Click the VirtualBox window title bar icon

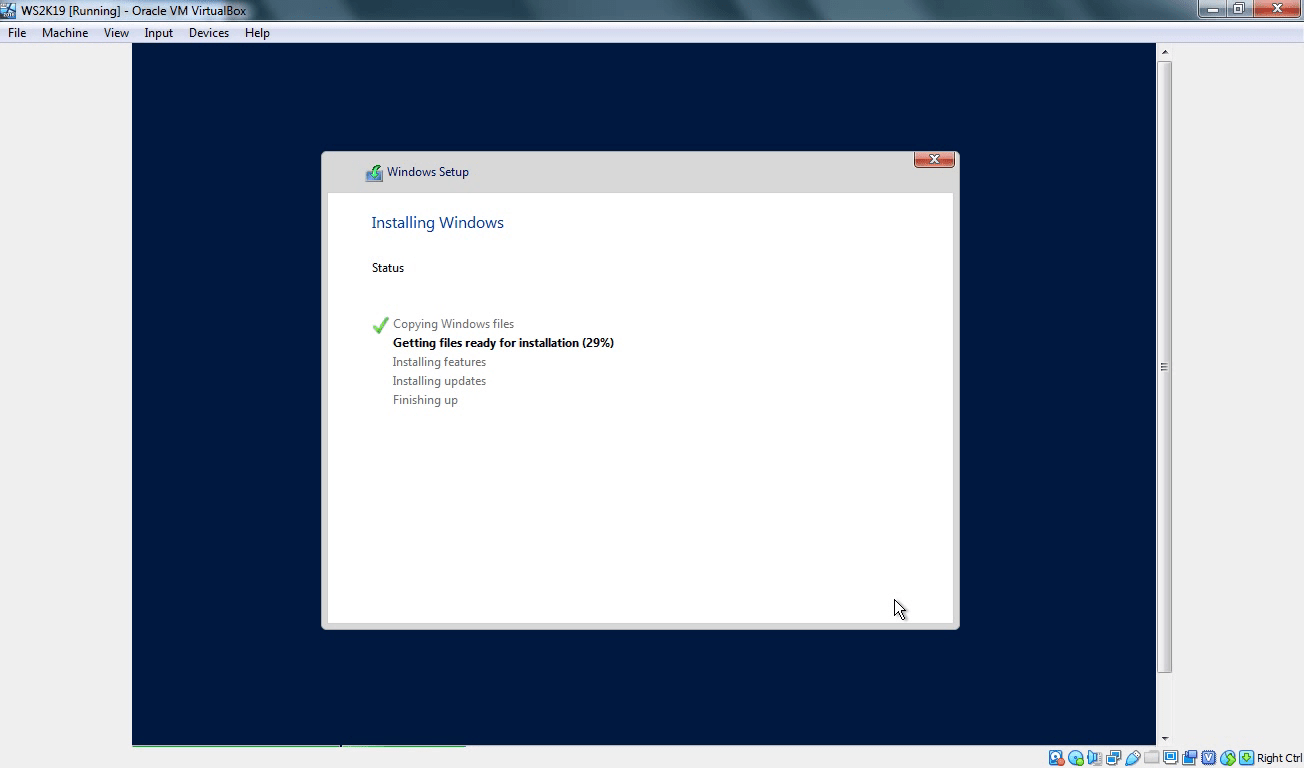coord(10,10)
